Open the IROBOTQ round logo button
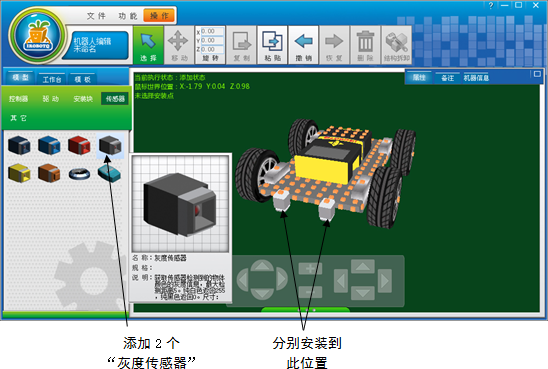 point(37,36)
